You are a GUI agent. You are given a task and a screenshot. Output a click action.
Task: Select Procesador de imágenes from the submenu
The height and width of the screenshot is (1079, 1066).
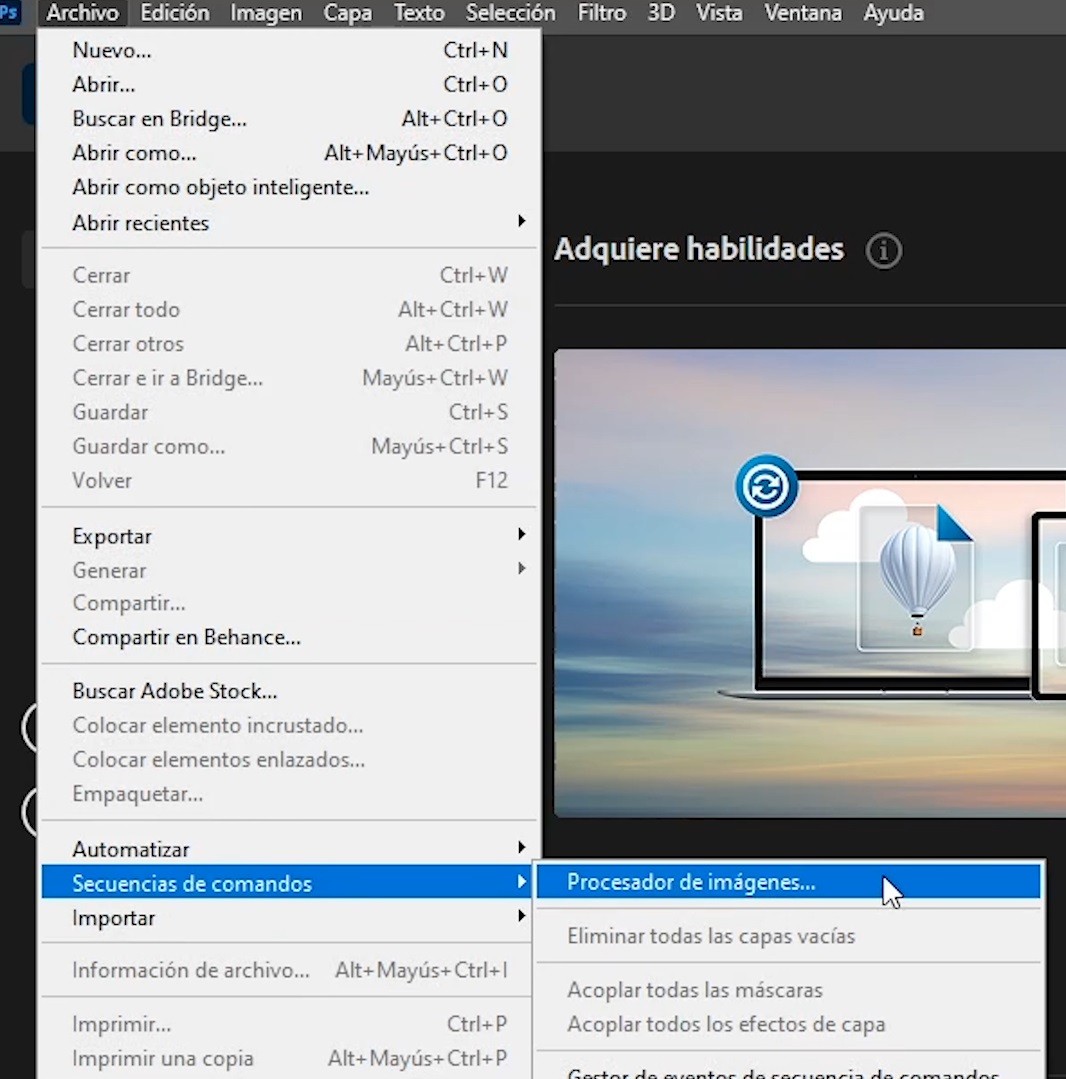691,882
